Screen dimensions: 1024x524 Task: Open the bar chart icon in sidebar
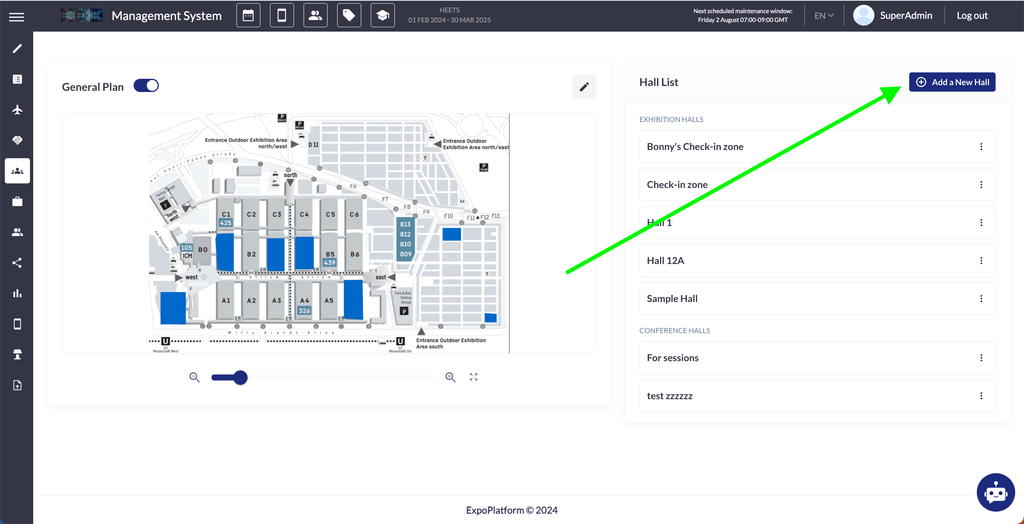(x=17, y=294)
